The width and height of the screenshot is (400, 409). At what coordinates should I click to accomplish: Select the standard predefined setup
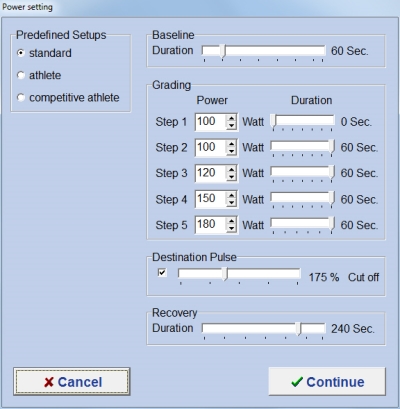[21, 53]
